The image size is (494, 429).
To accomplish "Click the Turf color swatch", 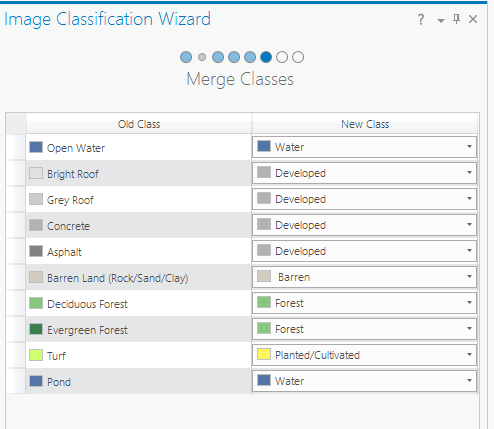I will coord(36,355).
